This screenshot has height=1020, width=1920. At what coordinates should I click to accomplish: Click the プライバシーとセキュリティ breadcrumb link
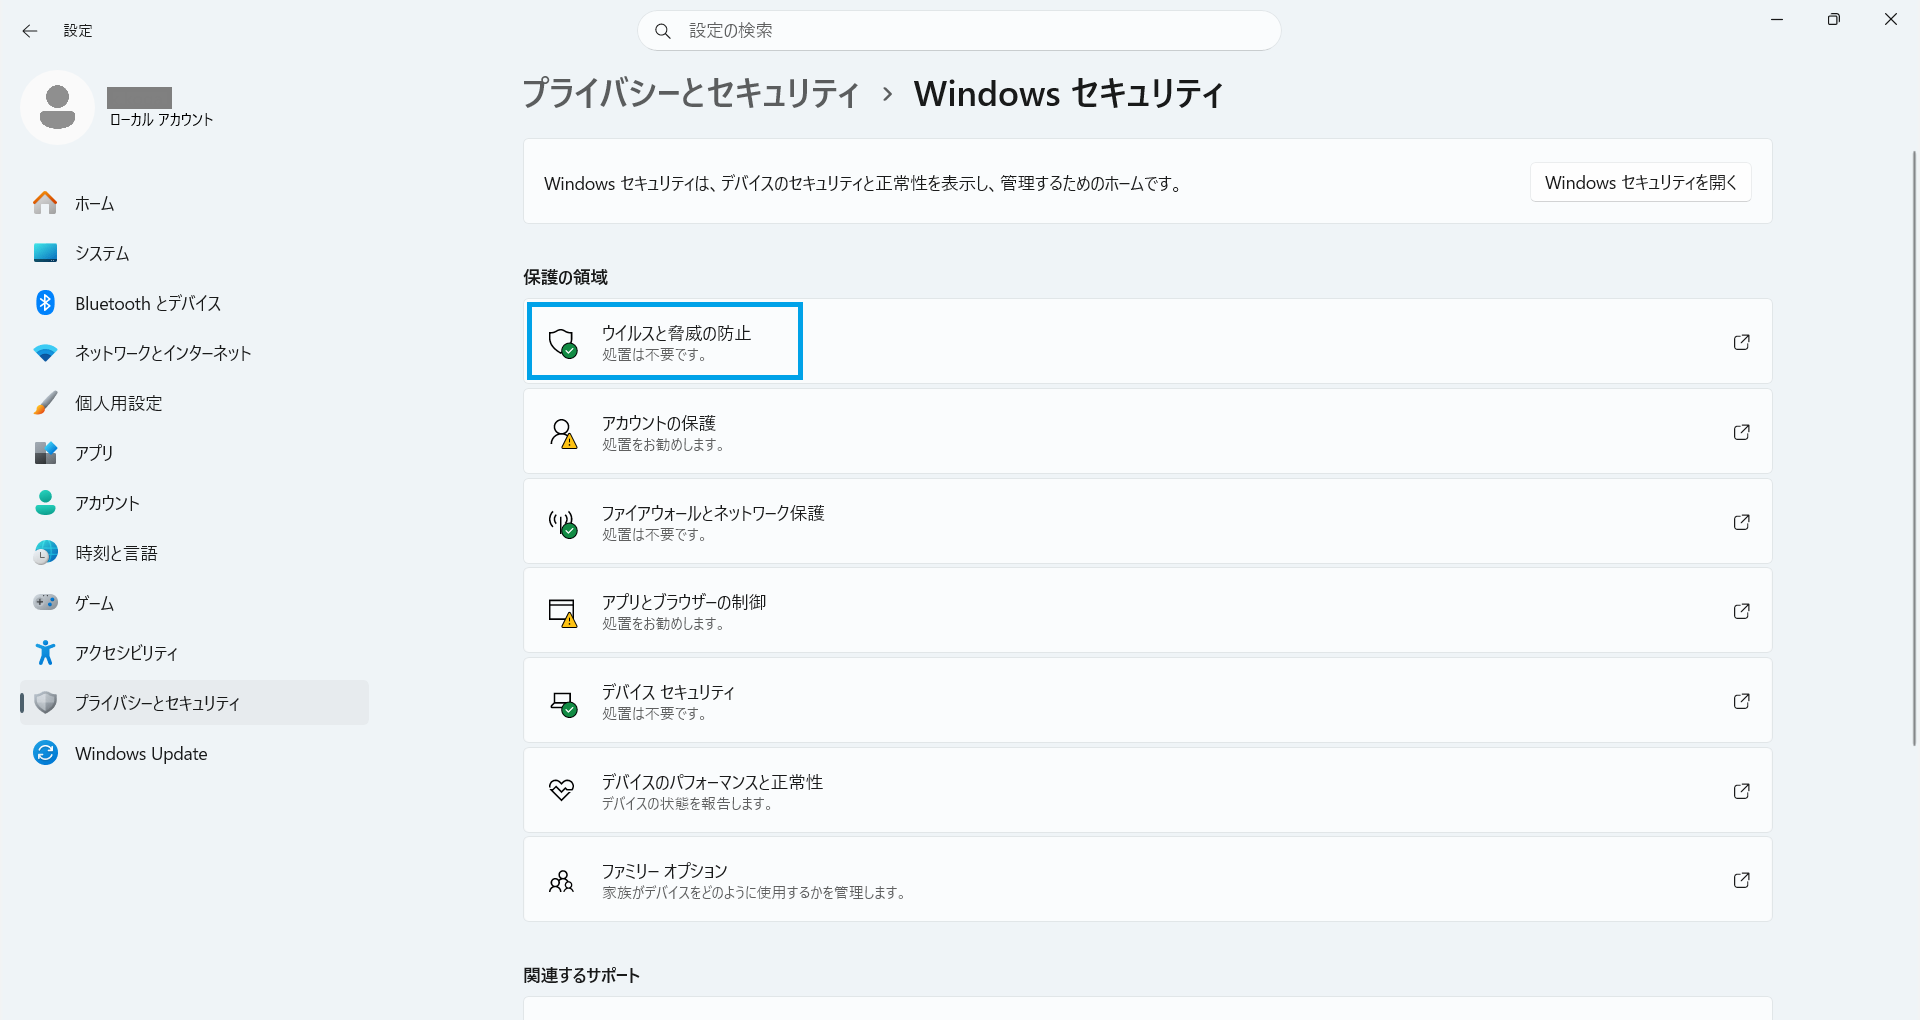[x=691, y=94]
